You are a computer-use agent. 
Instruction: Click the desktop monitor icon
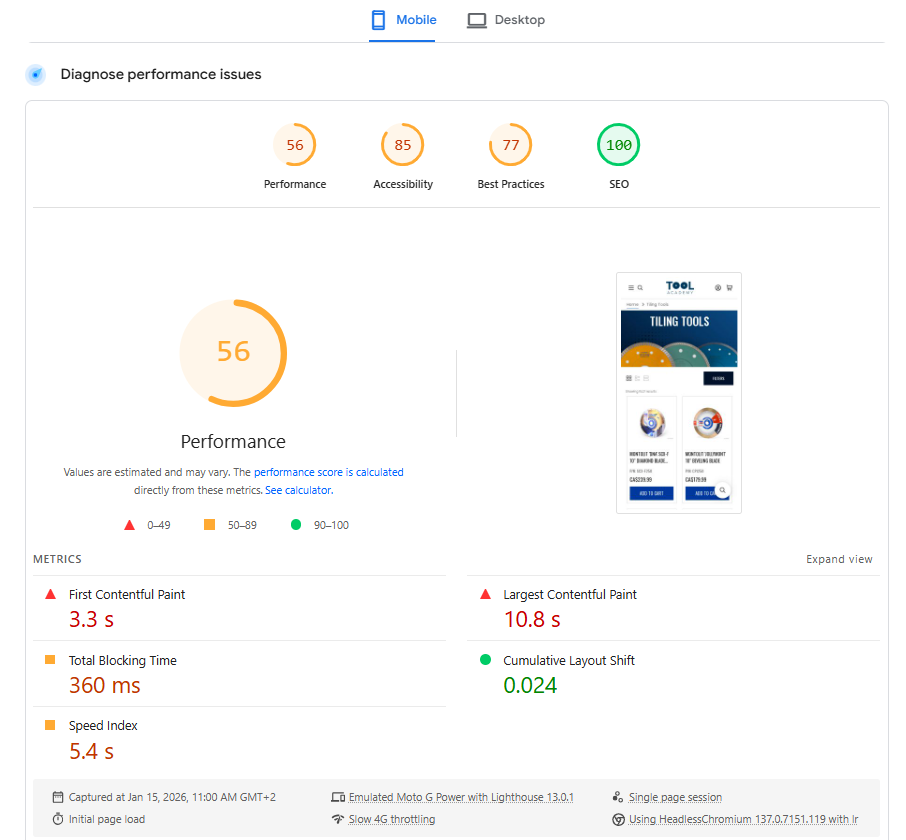click(x=477, y=20)
